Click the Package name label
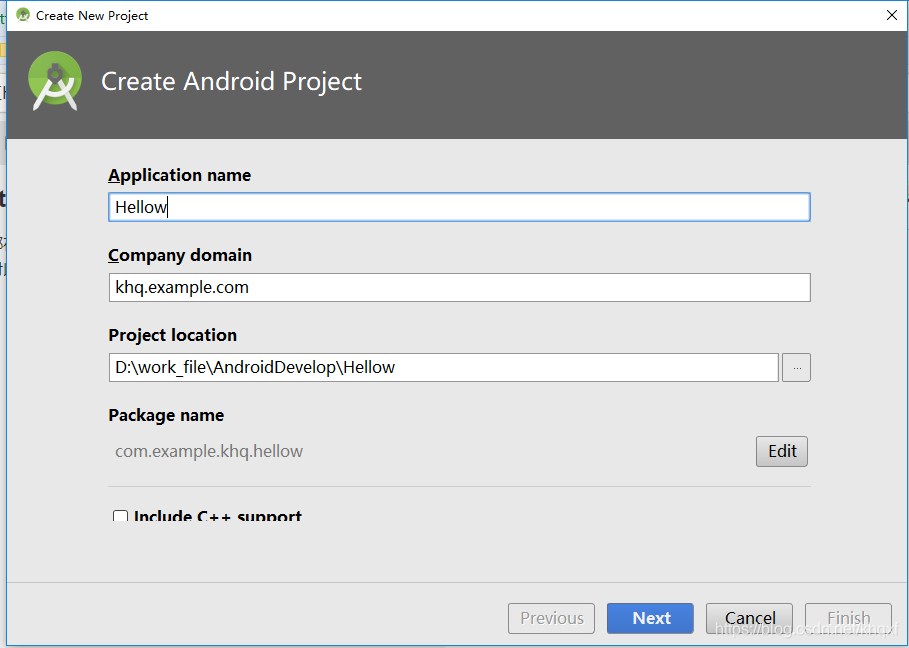Screen dimensions: 909x648 (166, 415)
